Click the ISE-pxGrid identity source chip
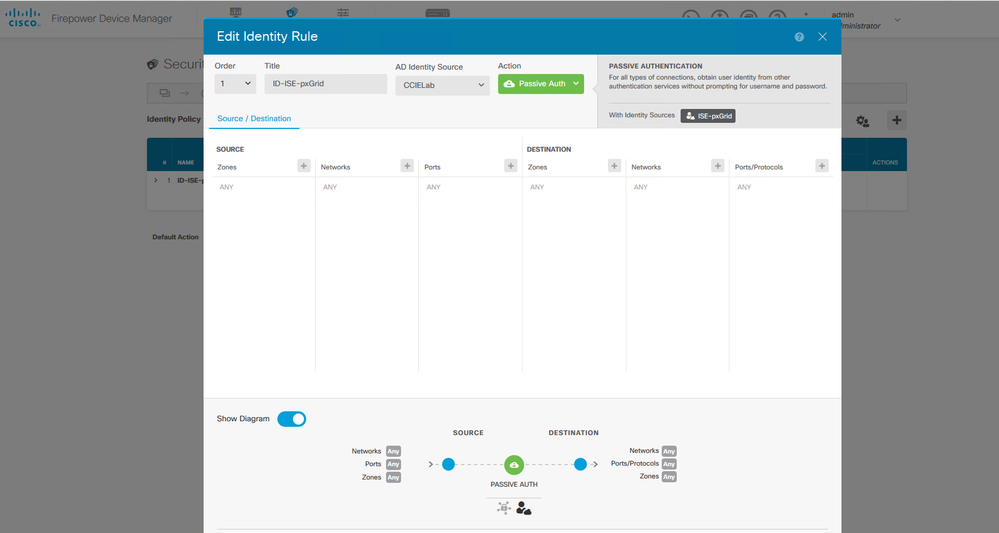 point(708,116)
